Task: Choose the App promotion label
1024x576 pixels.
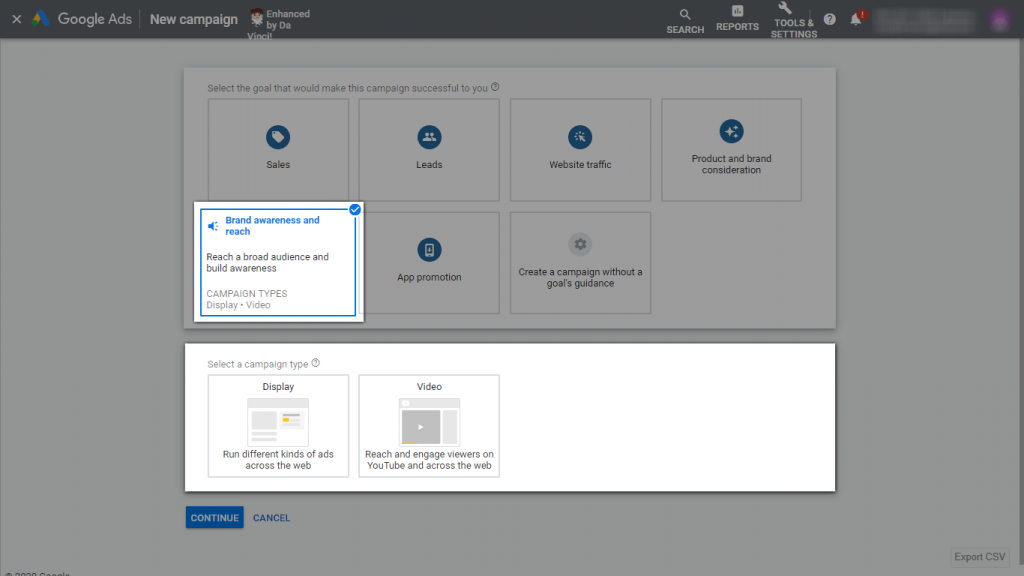Action: (429, 277)
